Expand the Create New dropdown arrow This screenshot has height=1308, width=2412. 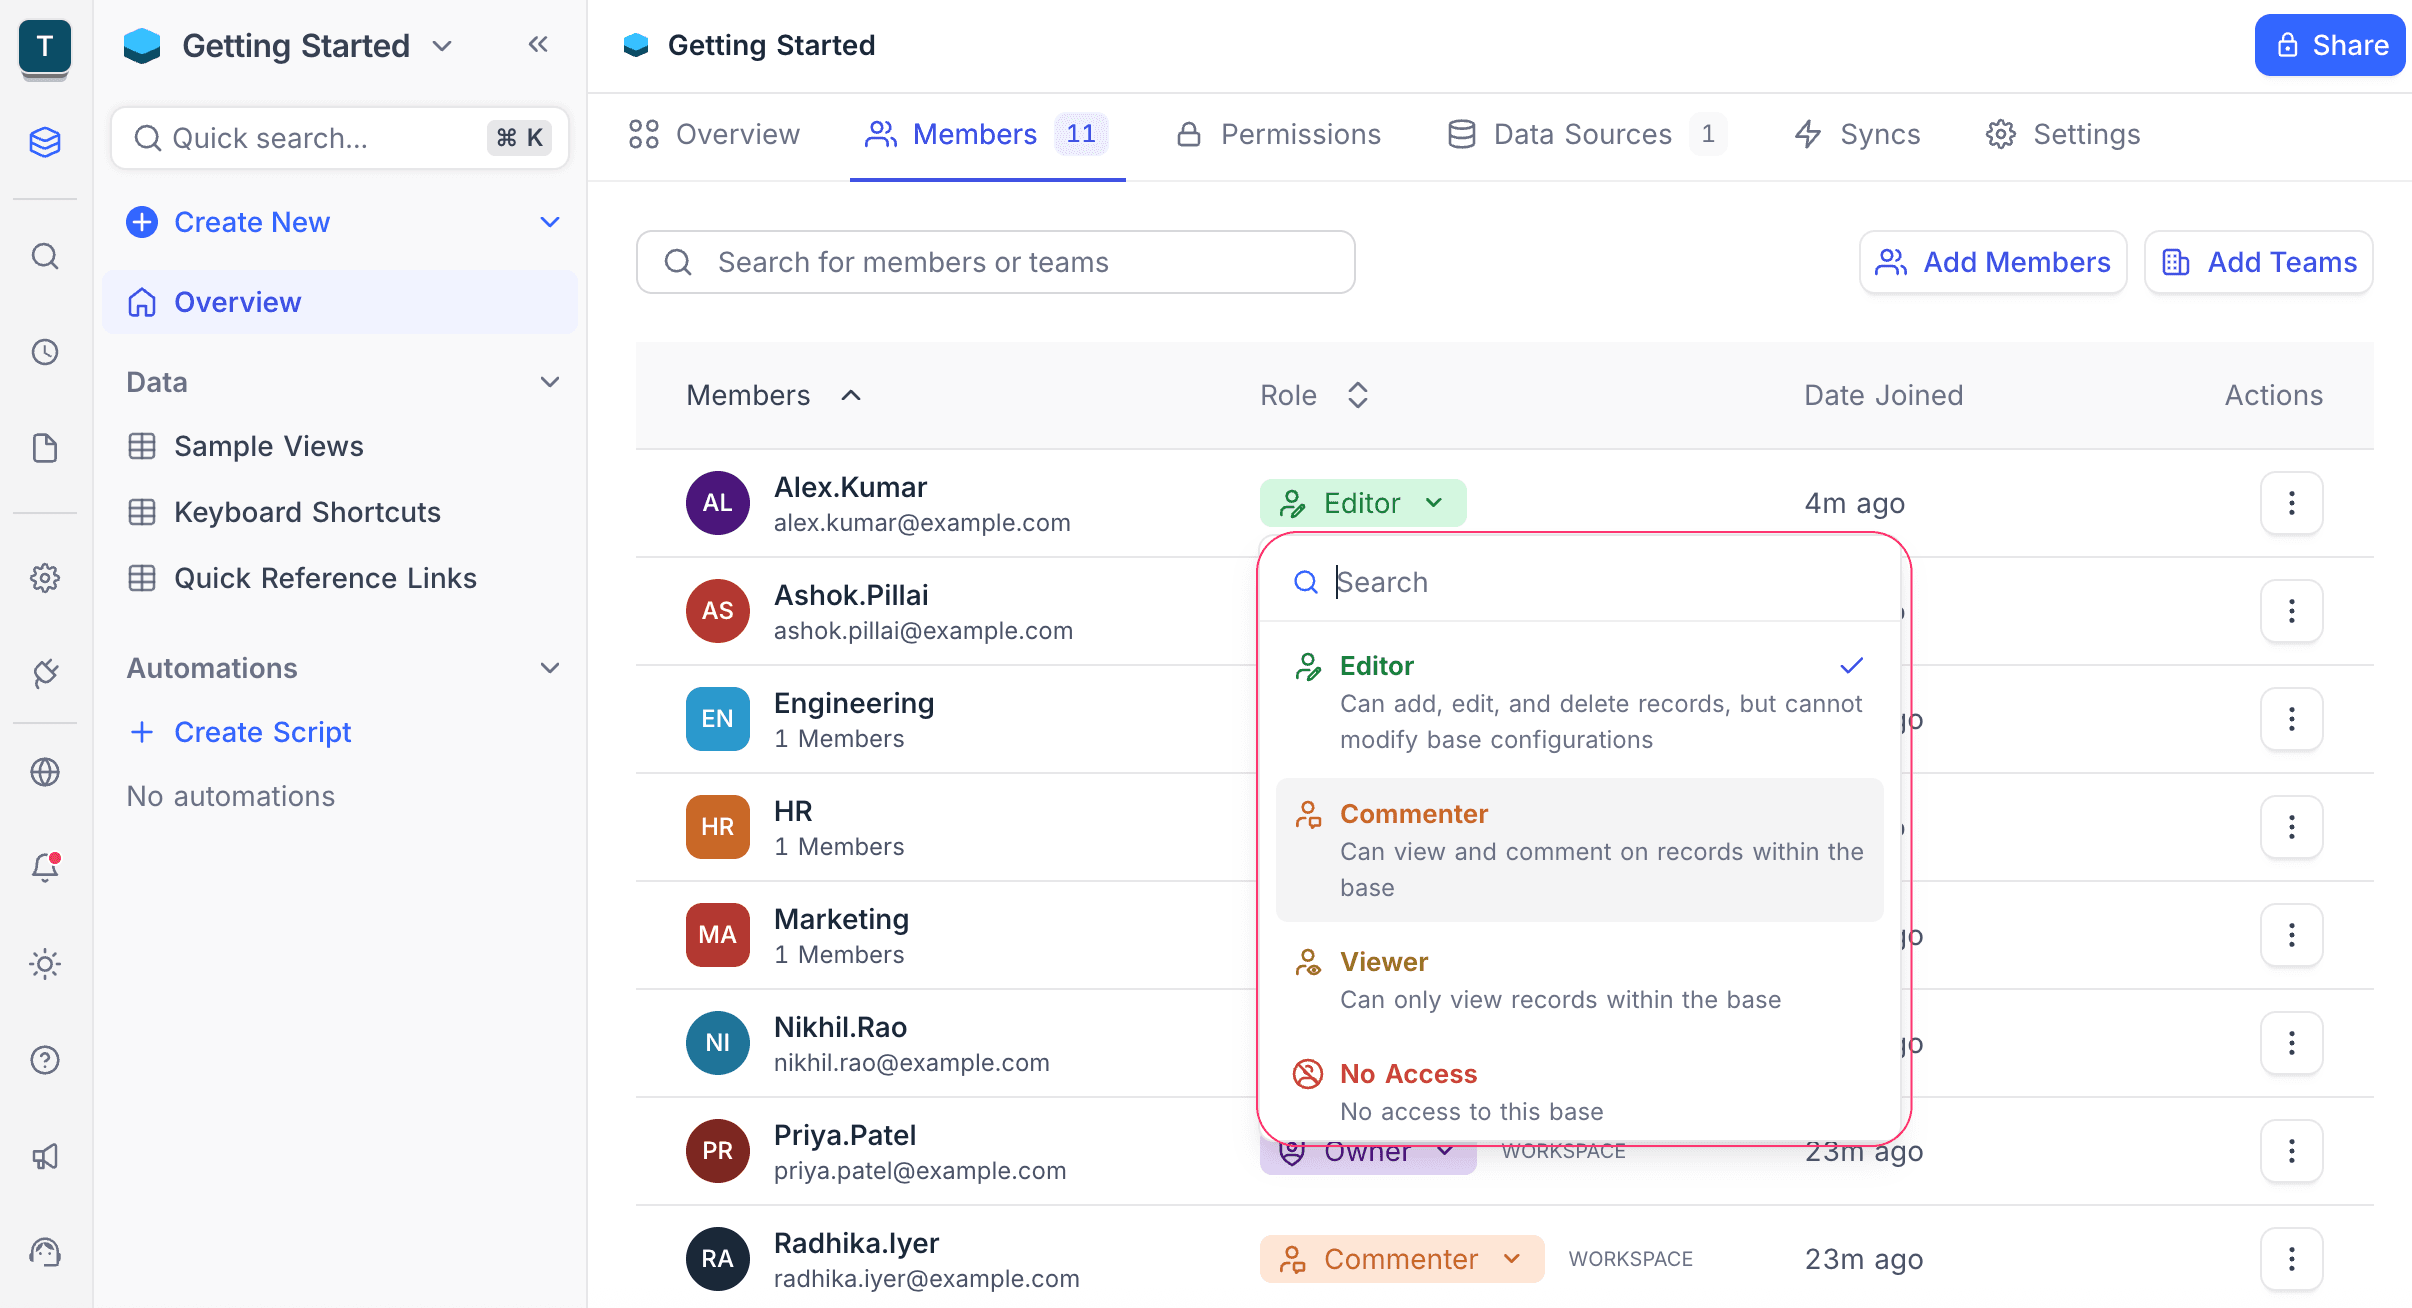[549, 222]
